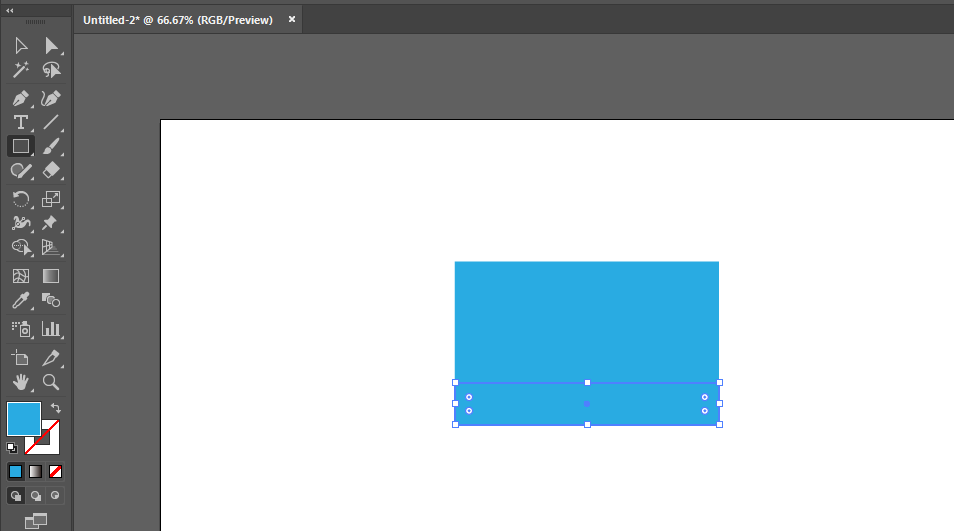Click the upper-left corner radius widget

pyautogui.click(x=469, y=397)
